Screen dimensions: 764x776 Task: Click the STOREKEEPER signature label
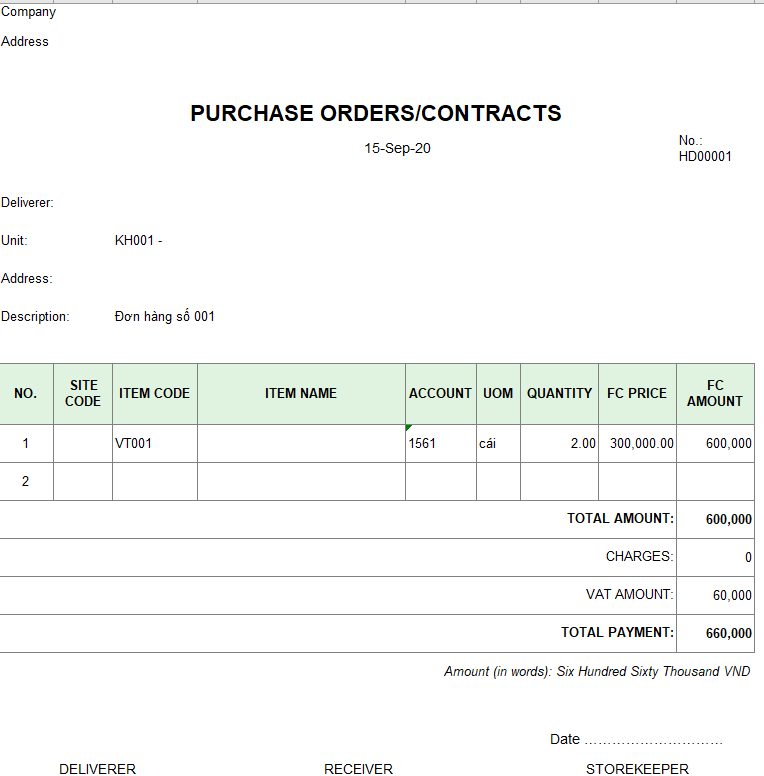click(x=637, y=769)
